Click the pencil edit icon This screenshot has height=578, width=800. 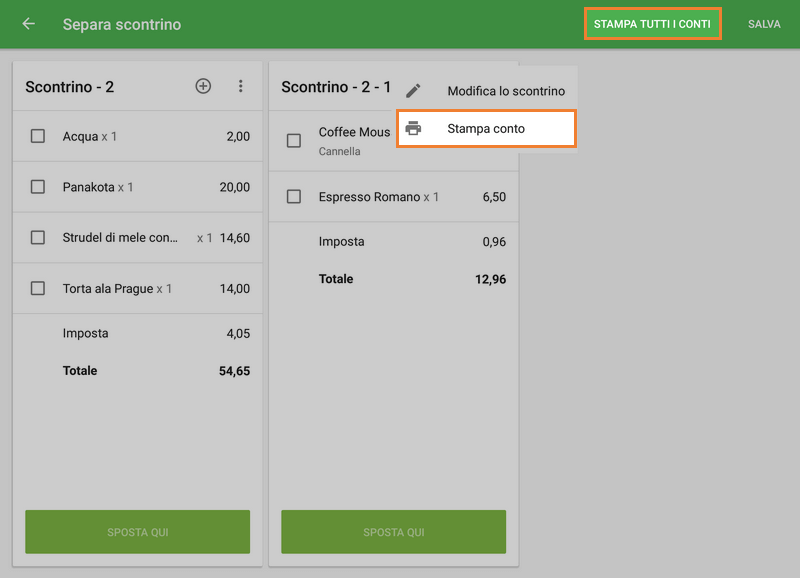(413, 91)
